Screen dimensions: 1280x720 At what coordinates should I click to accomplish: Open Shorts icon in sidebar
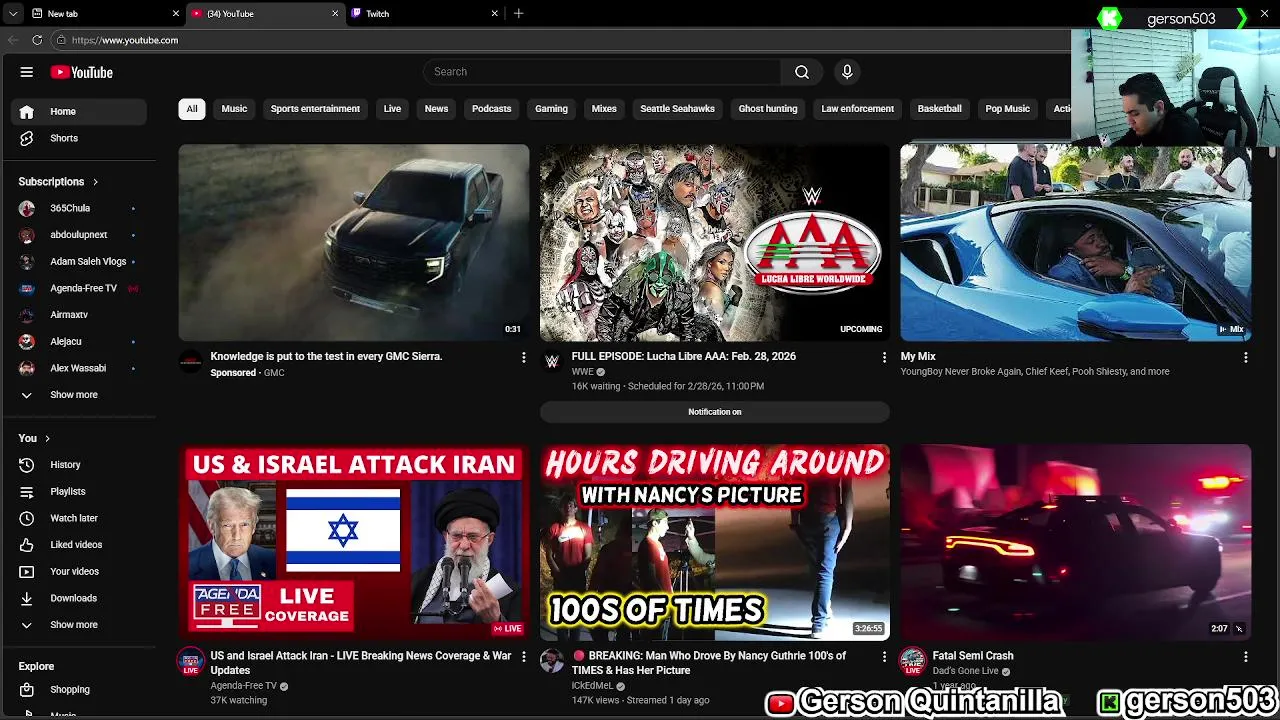coord(27,138)
